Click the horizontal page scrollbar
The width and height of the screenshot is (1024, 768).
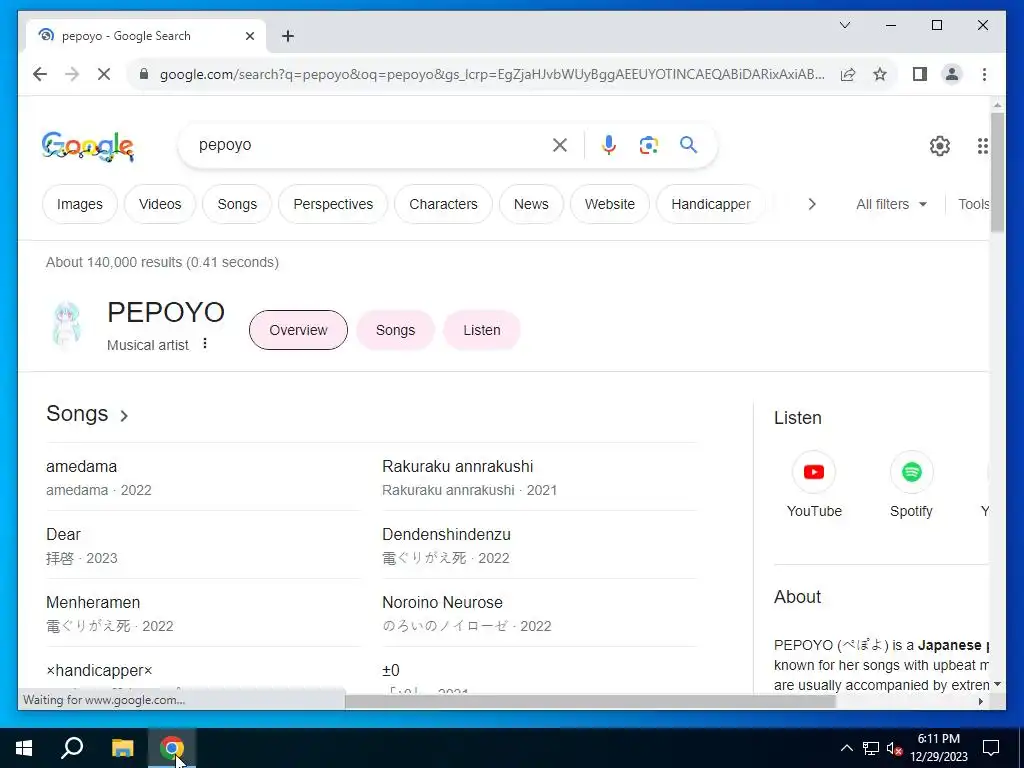point(590,701)
